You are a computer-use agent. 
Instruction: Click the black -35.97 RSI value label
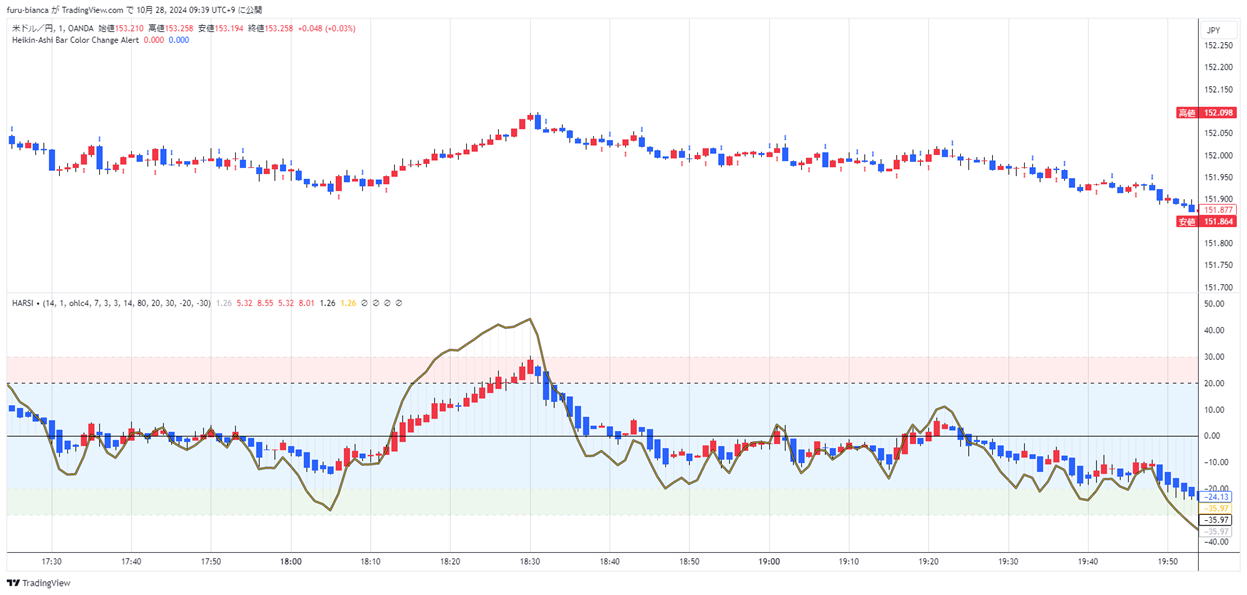1217,520
